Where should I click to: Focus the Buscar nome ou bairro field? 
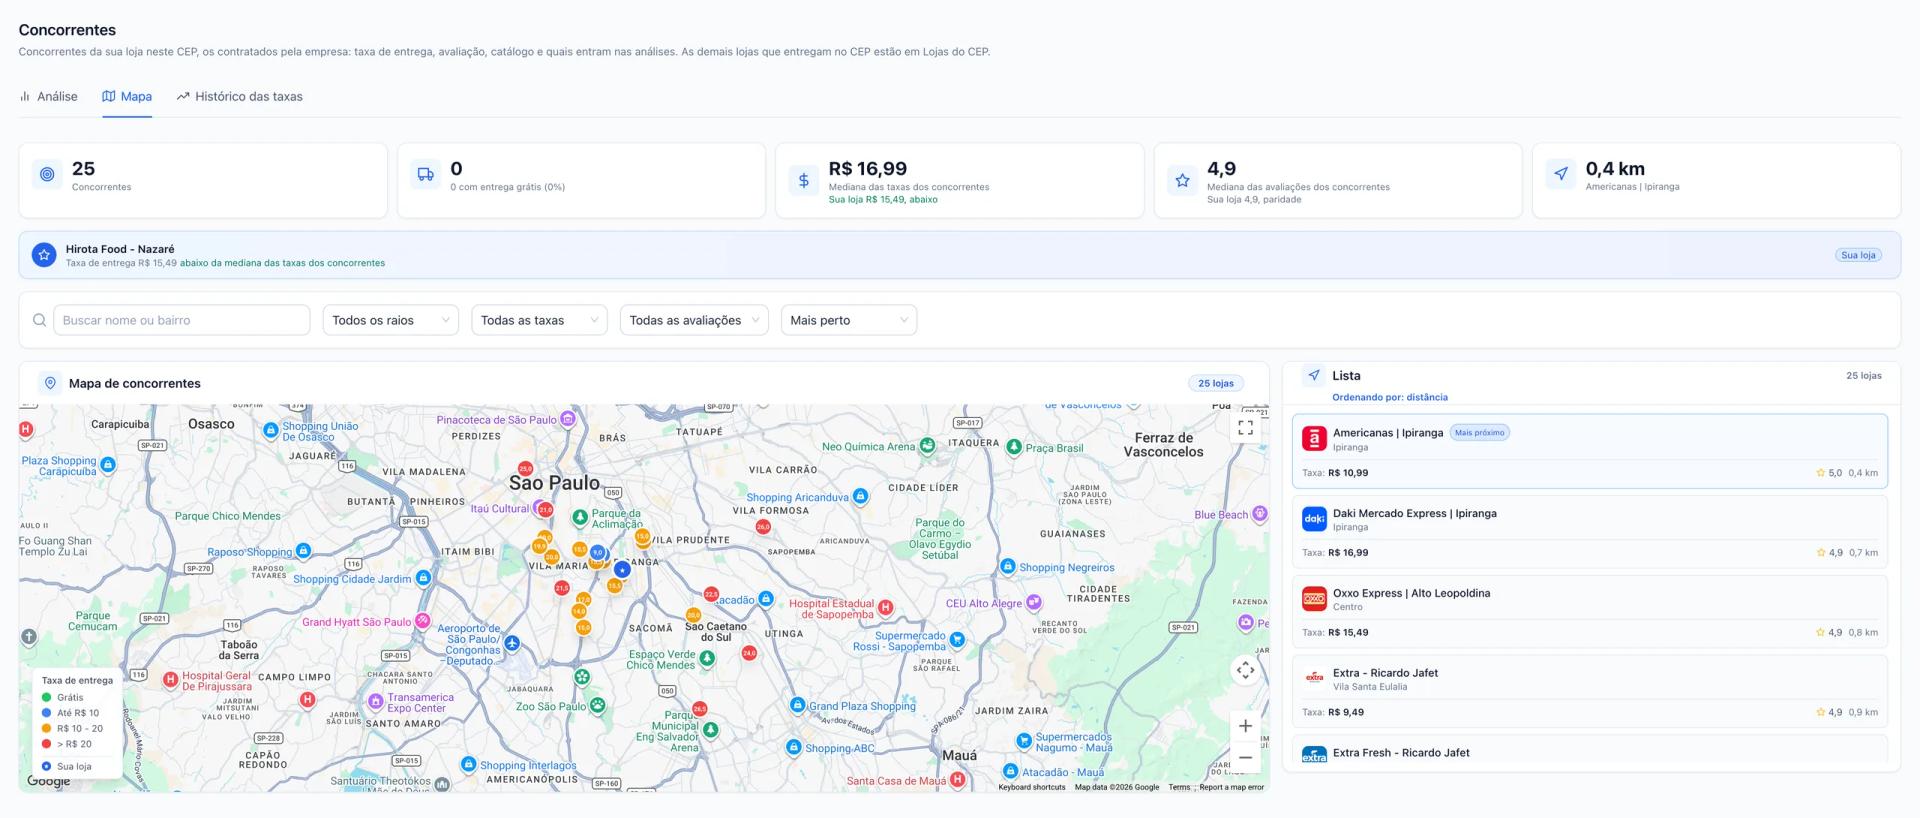[181, 320]
